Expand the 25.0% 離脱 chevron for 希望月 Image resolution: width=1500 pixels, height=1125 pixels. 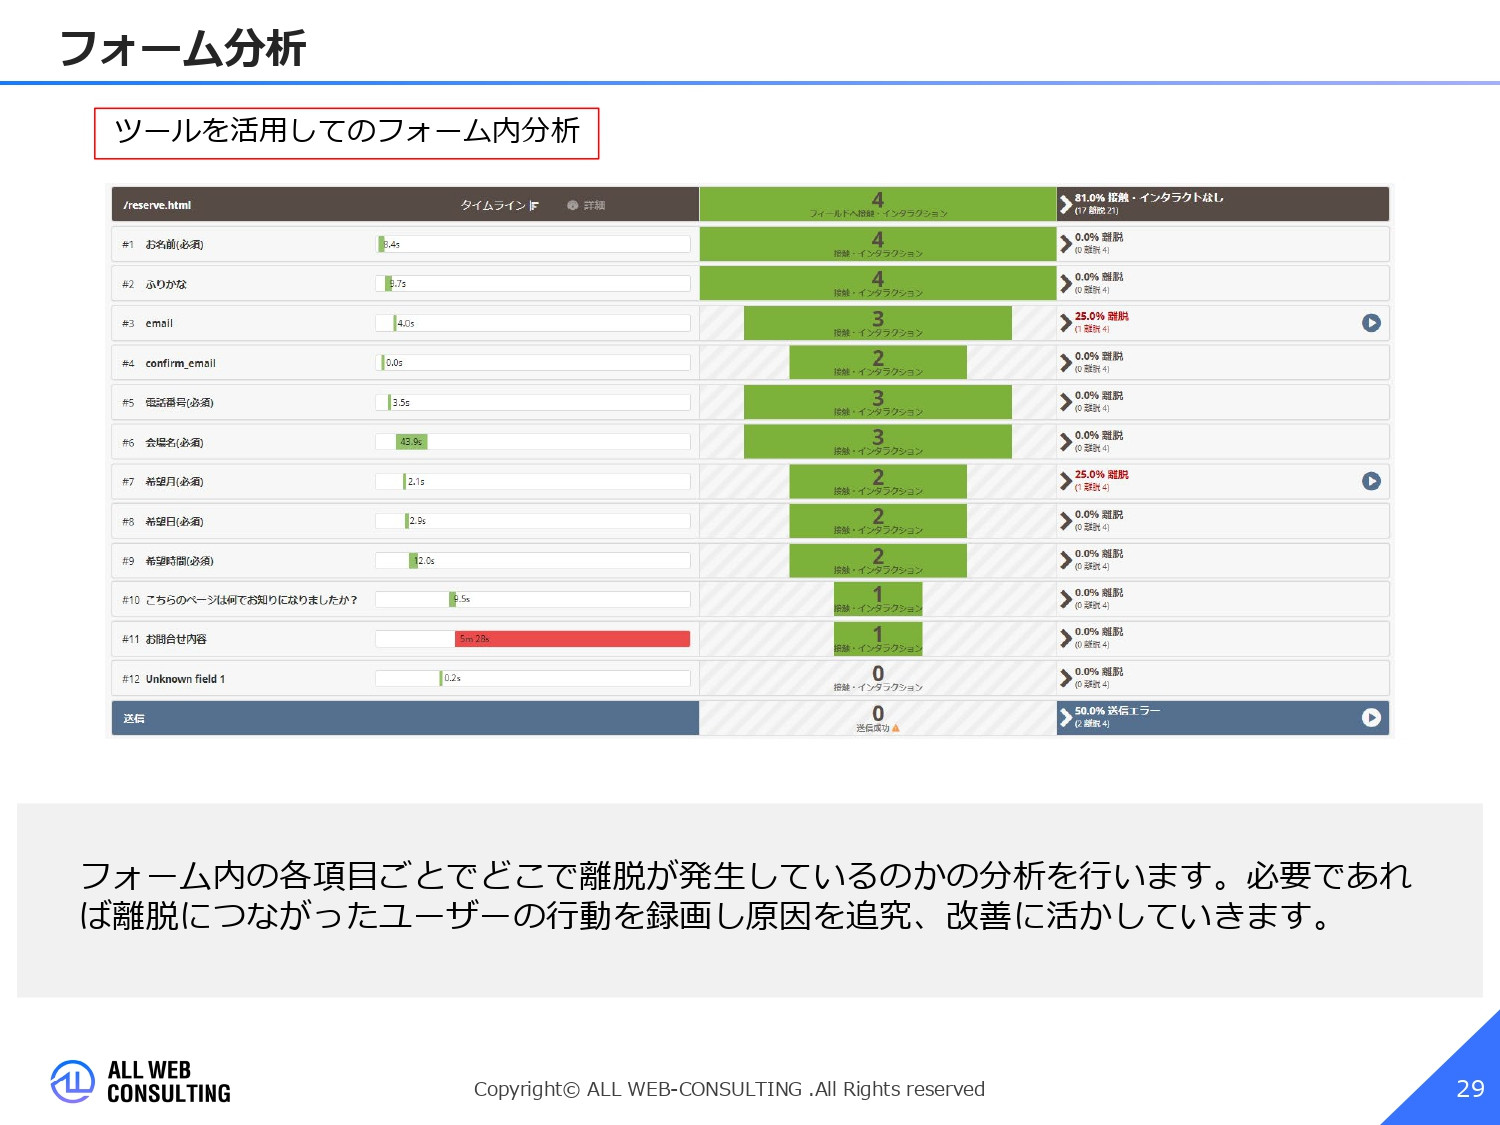1064,481
